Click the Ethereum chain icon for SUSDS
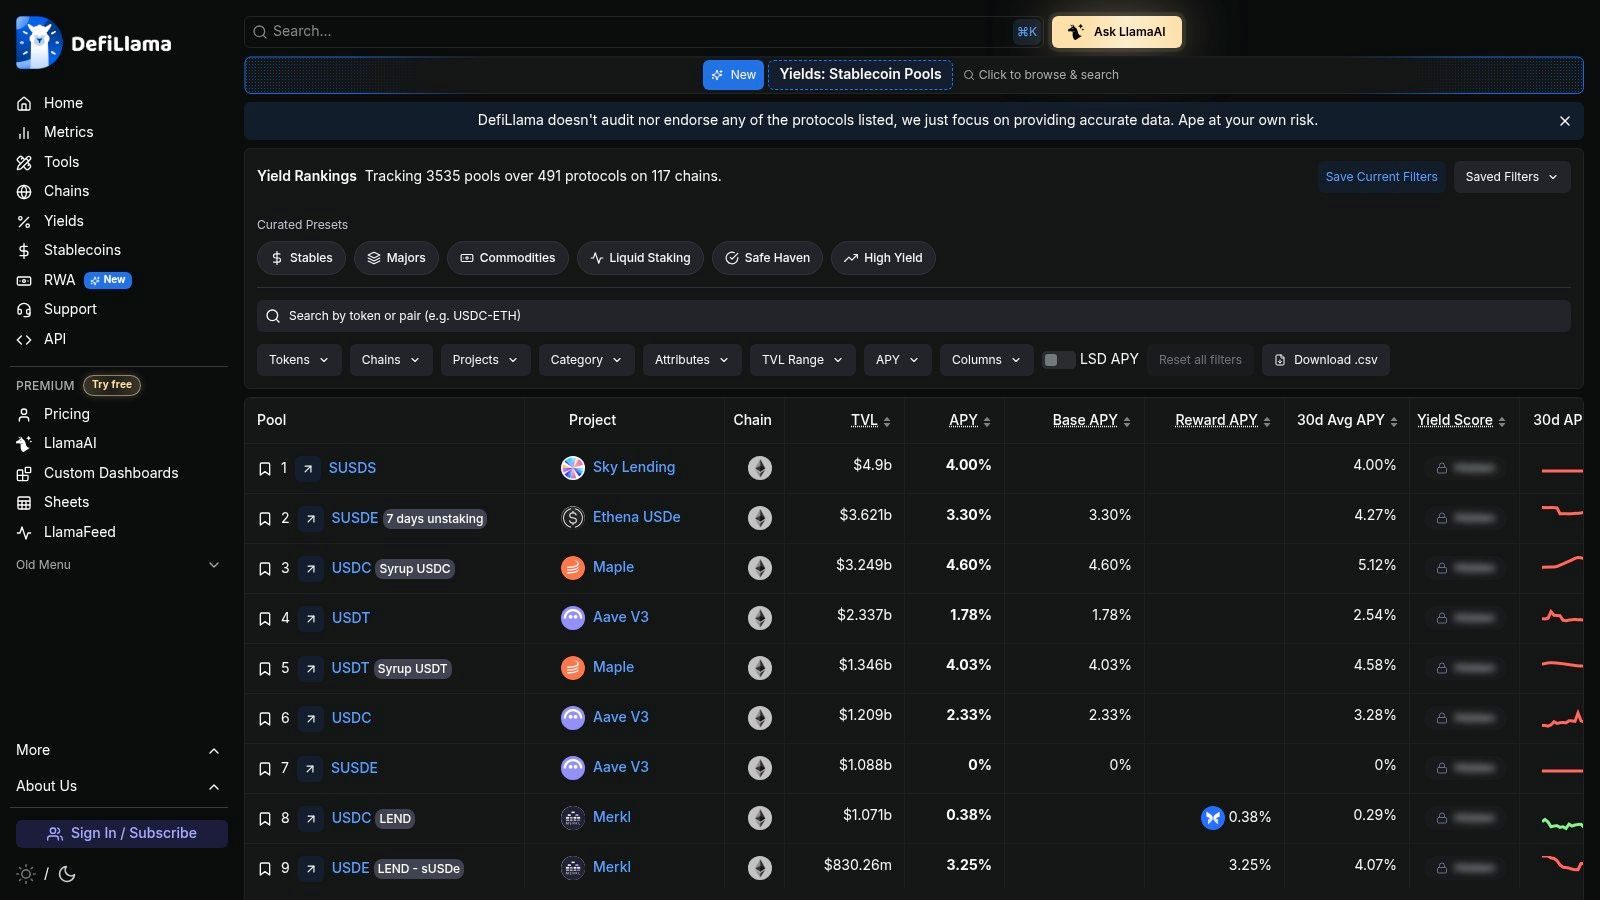Screen dimensions: 1600x900 pyautogui.click(x=760, y=467)
